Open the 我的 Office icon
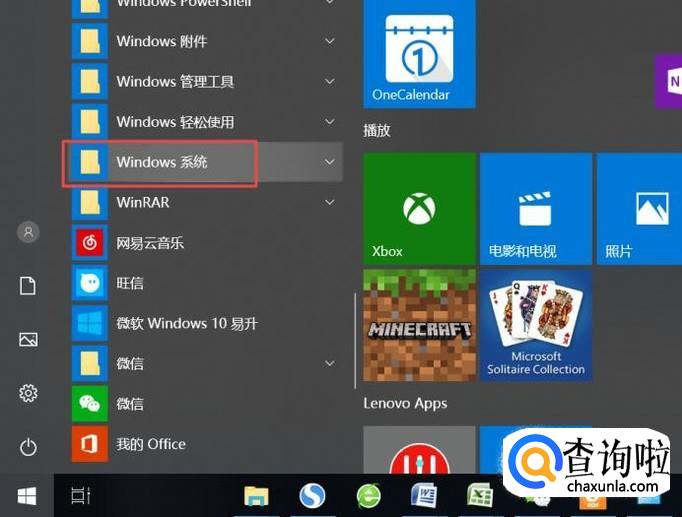This screenshot has height=517, width=682. (x=90, y=444)
